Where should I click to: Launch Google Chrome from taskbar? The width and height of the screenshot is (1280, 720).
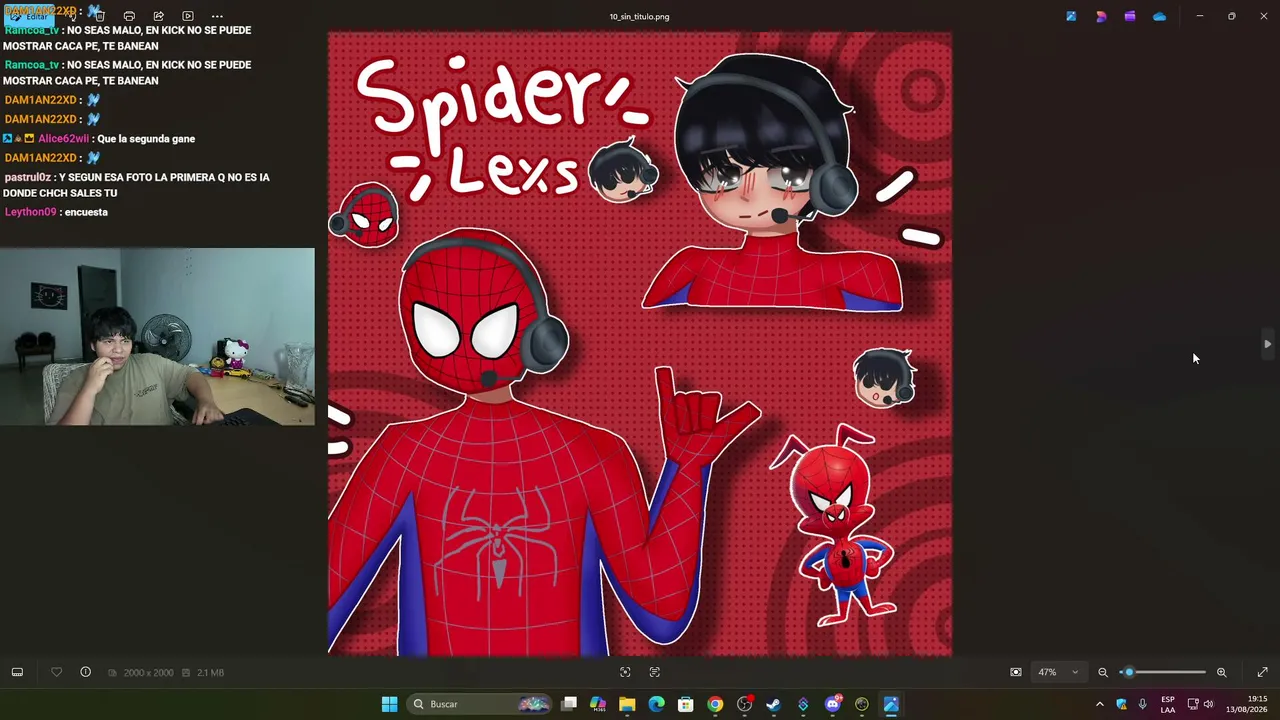point(715,704)
